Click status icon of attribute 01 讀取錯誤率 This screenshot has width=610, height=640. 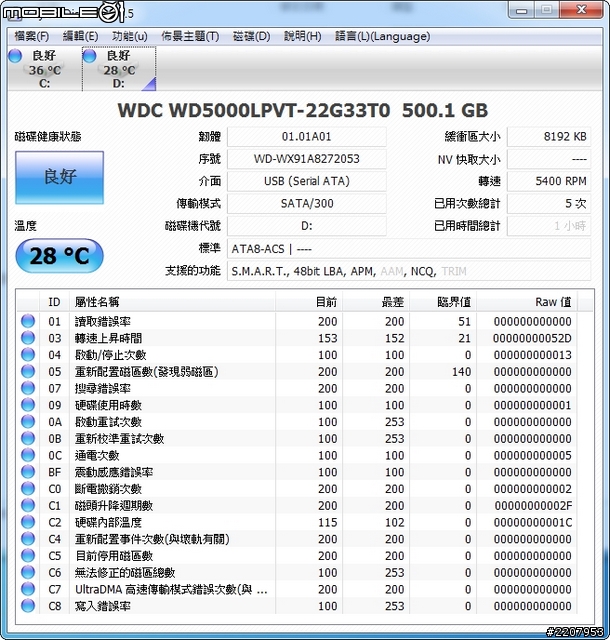(x=28, y=321)
